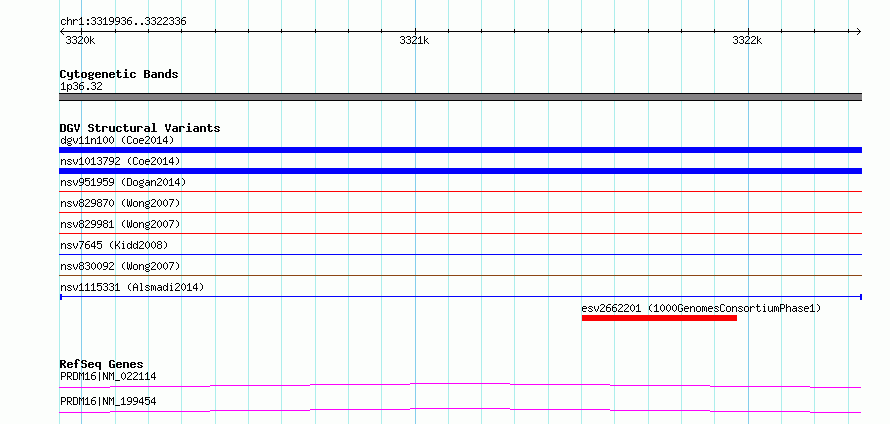
Task: Open the nsv951959 (Dogan2014) variant label
Action: point(123,182)
